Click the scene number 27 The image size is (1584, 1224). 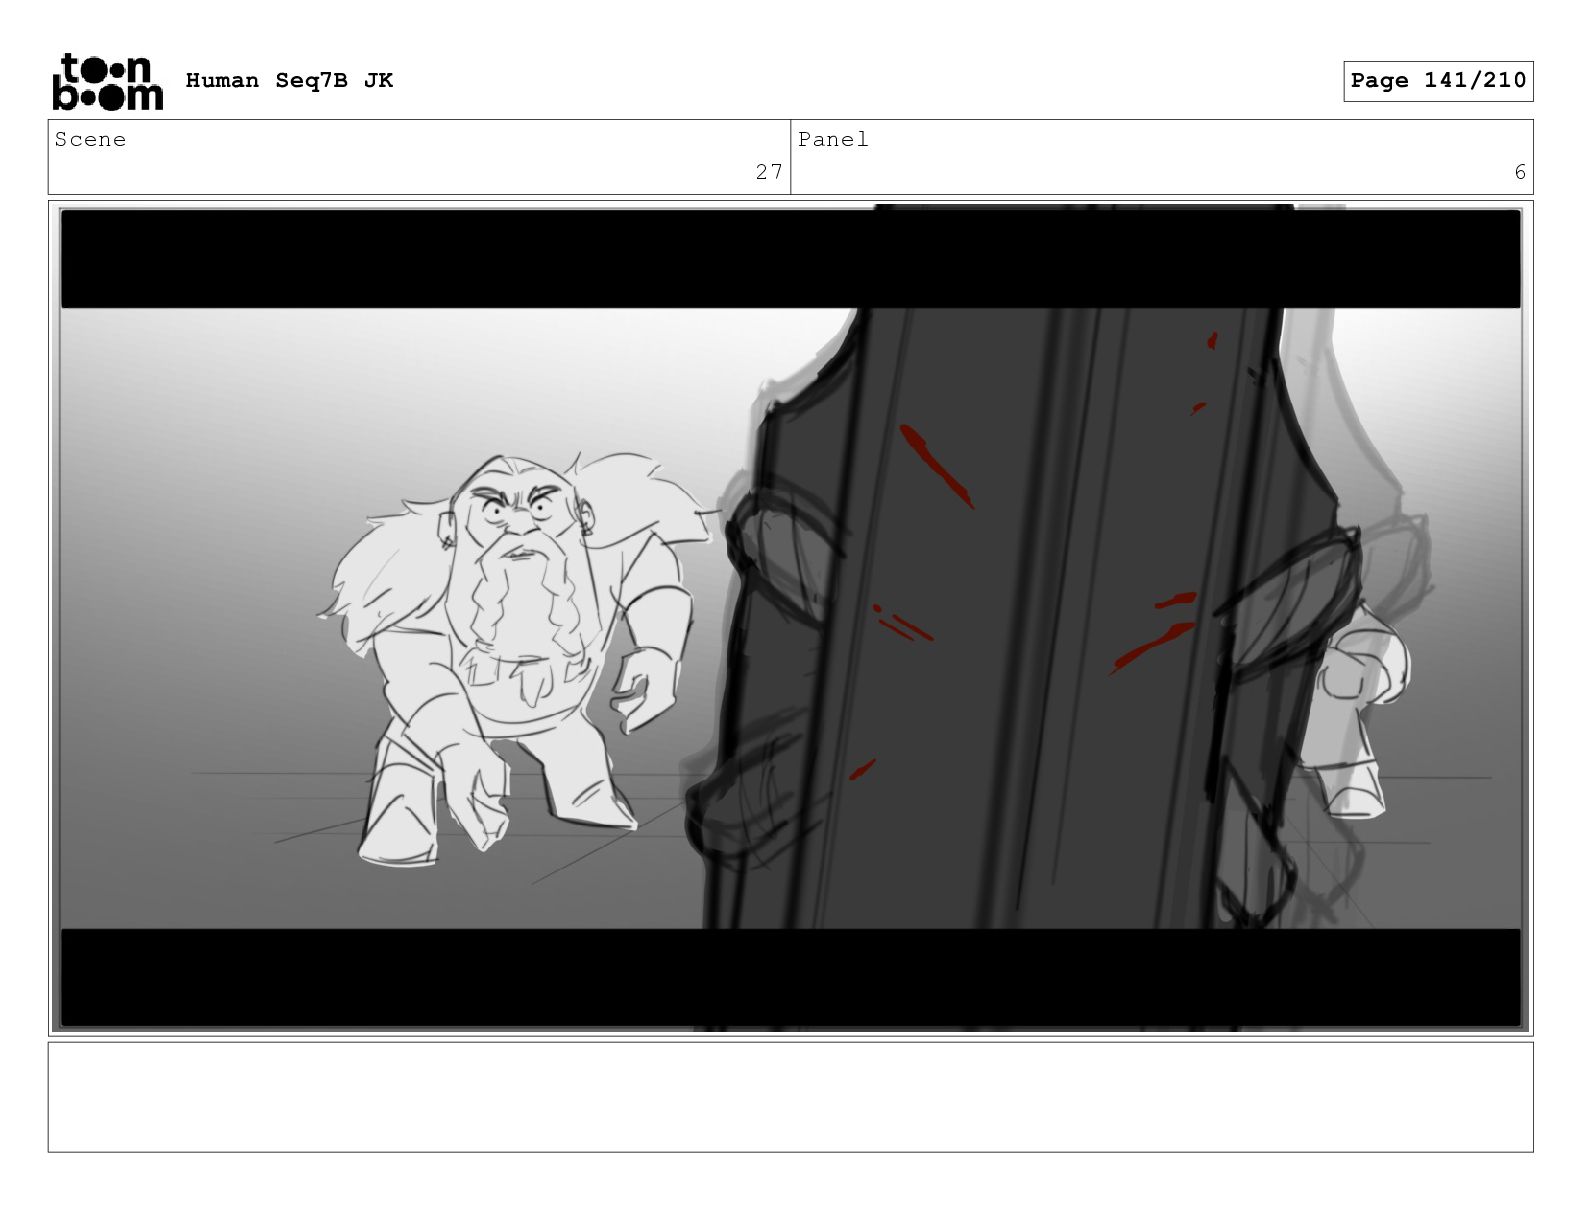point(769,172)
